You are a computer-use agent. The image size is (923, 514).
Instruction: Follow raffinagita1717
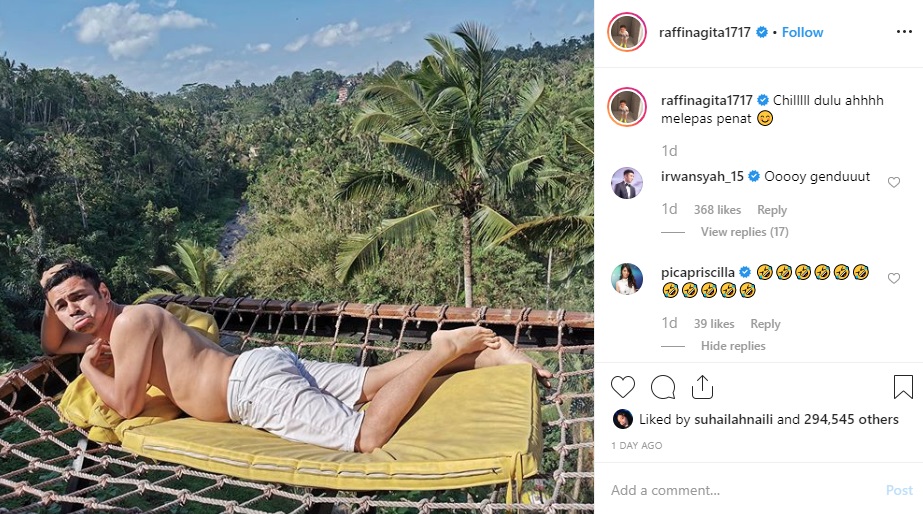tap(802, 32)
